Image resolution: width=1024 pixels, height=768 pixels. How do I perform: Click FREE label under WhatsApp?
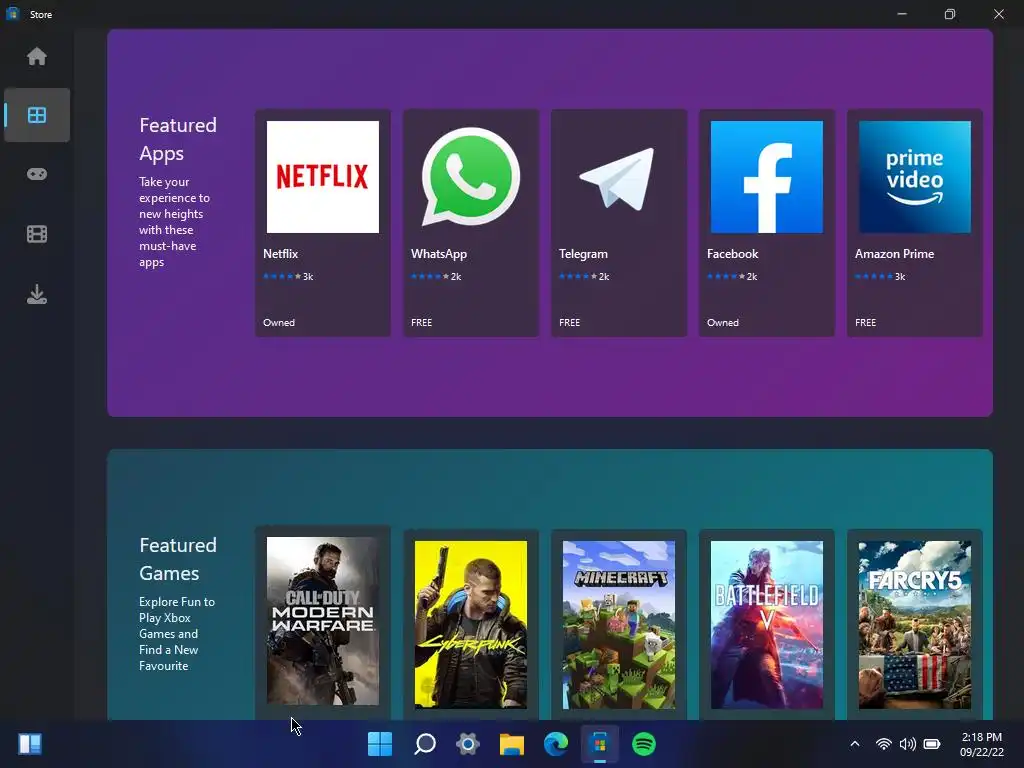(x=421, y=323)
